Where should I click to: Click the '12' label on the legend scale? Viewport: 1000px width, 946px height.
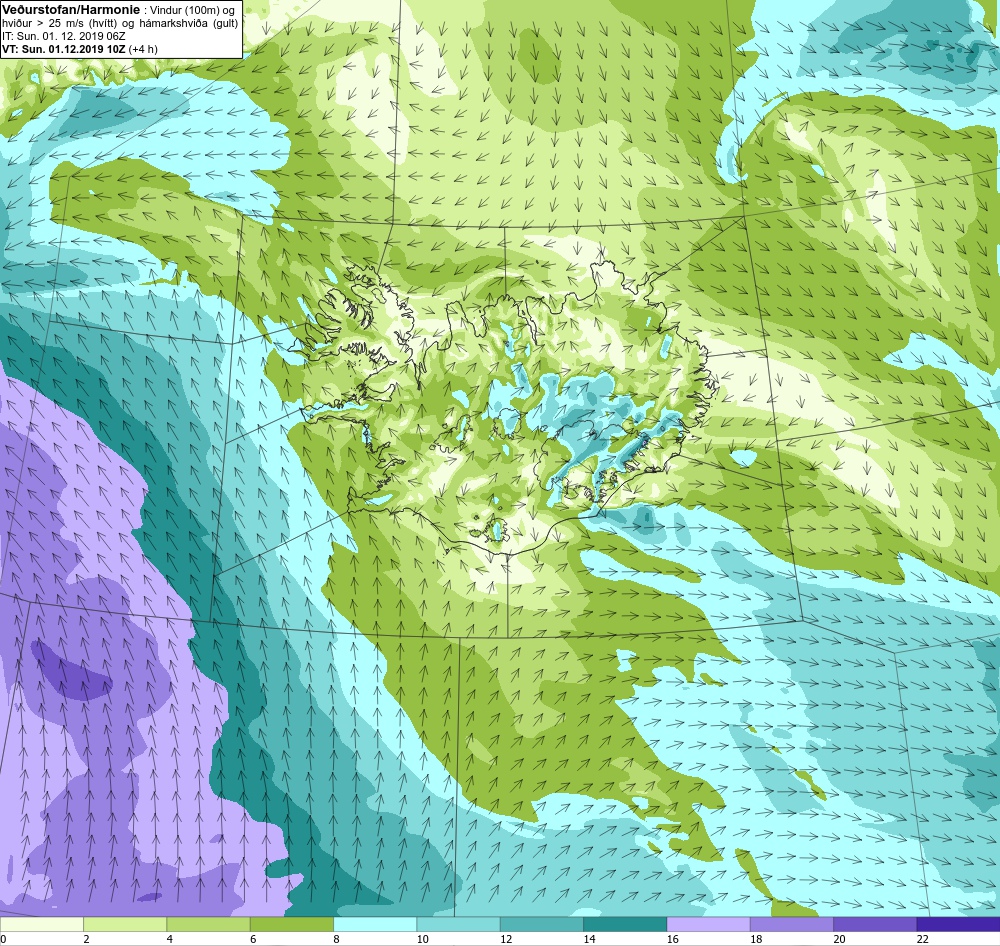click(506, 938)
